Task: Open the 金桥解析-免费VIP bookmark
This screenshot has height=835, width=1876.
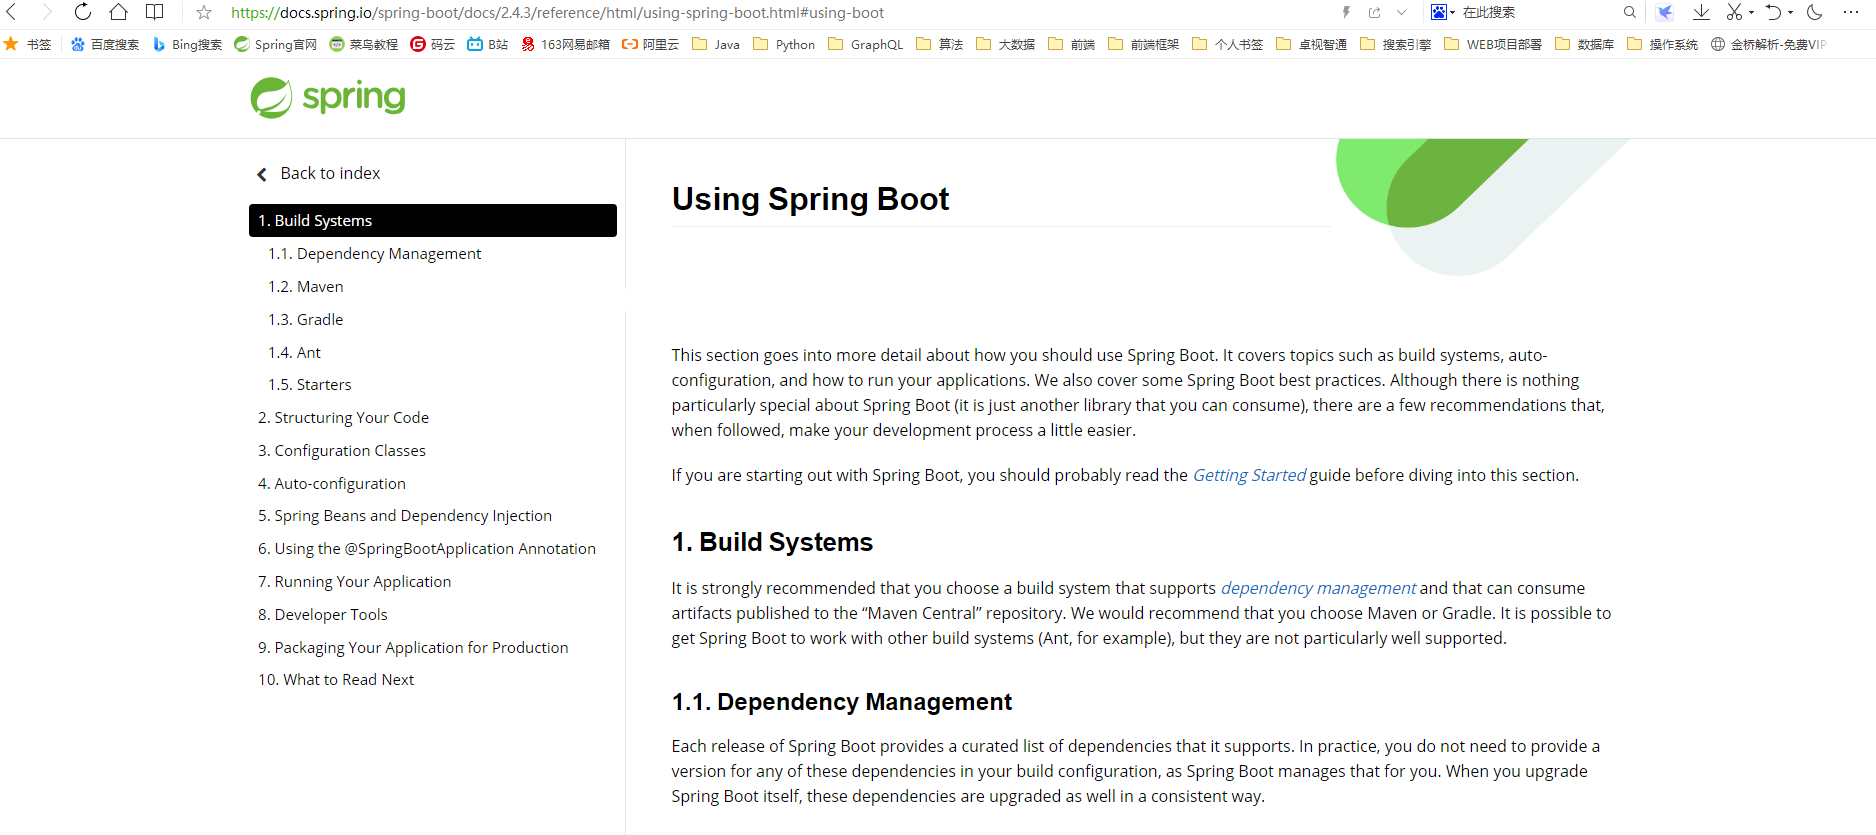Action: [1769, 44]
